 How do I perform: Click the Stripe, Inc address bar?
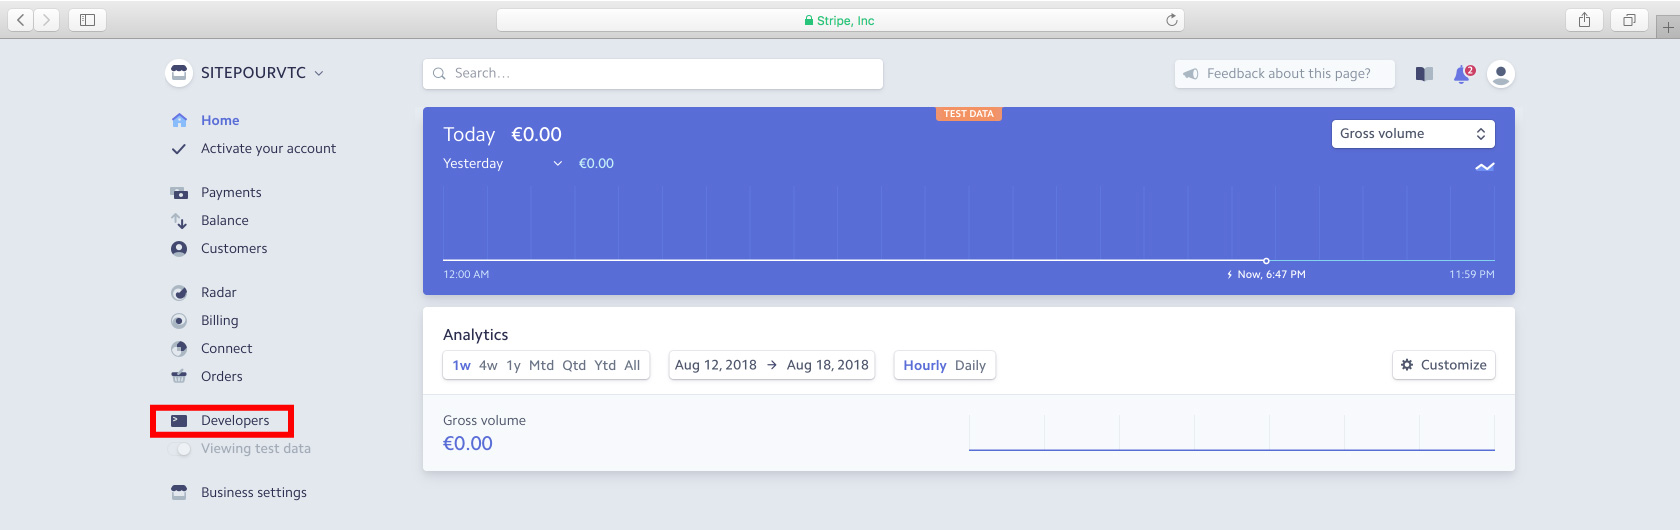840,20
